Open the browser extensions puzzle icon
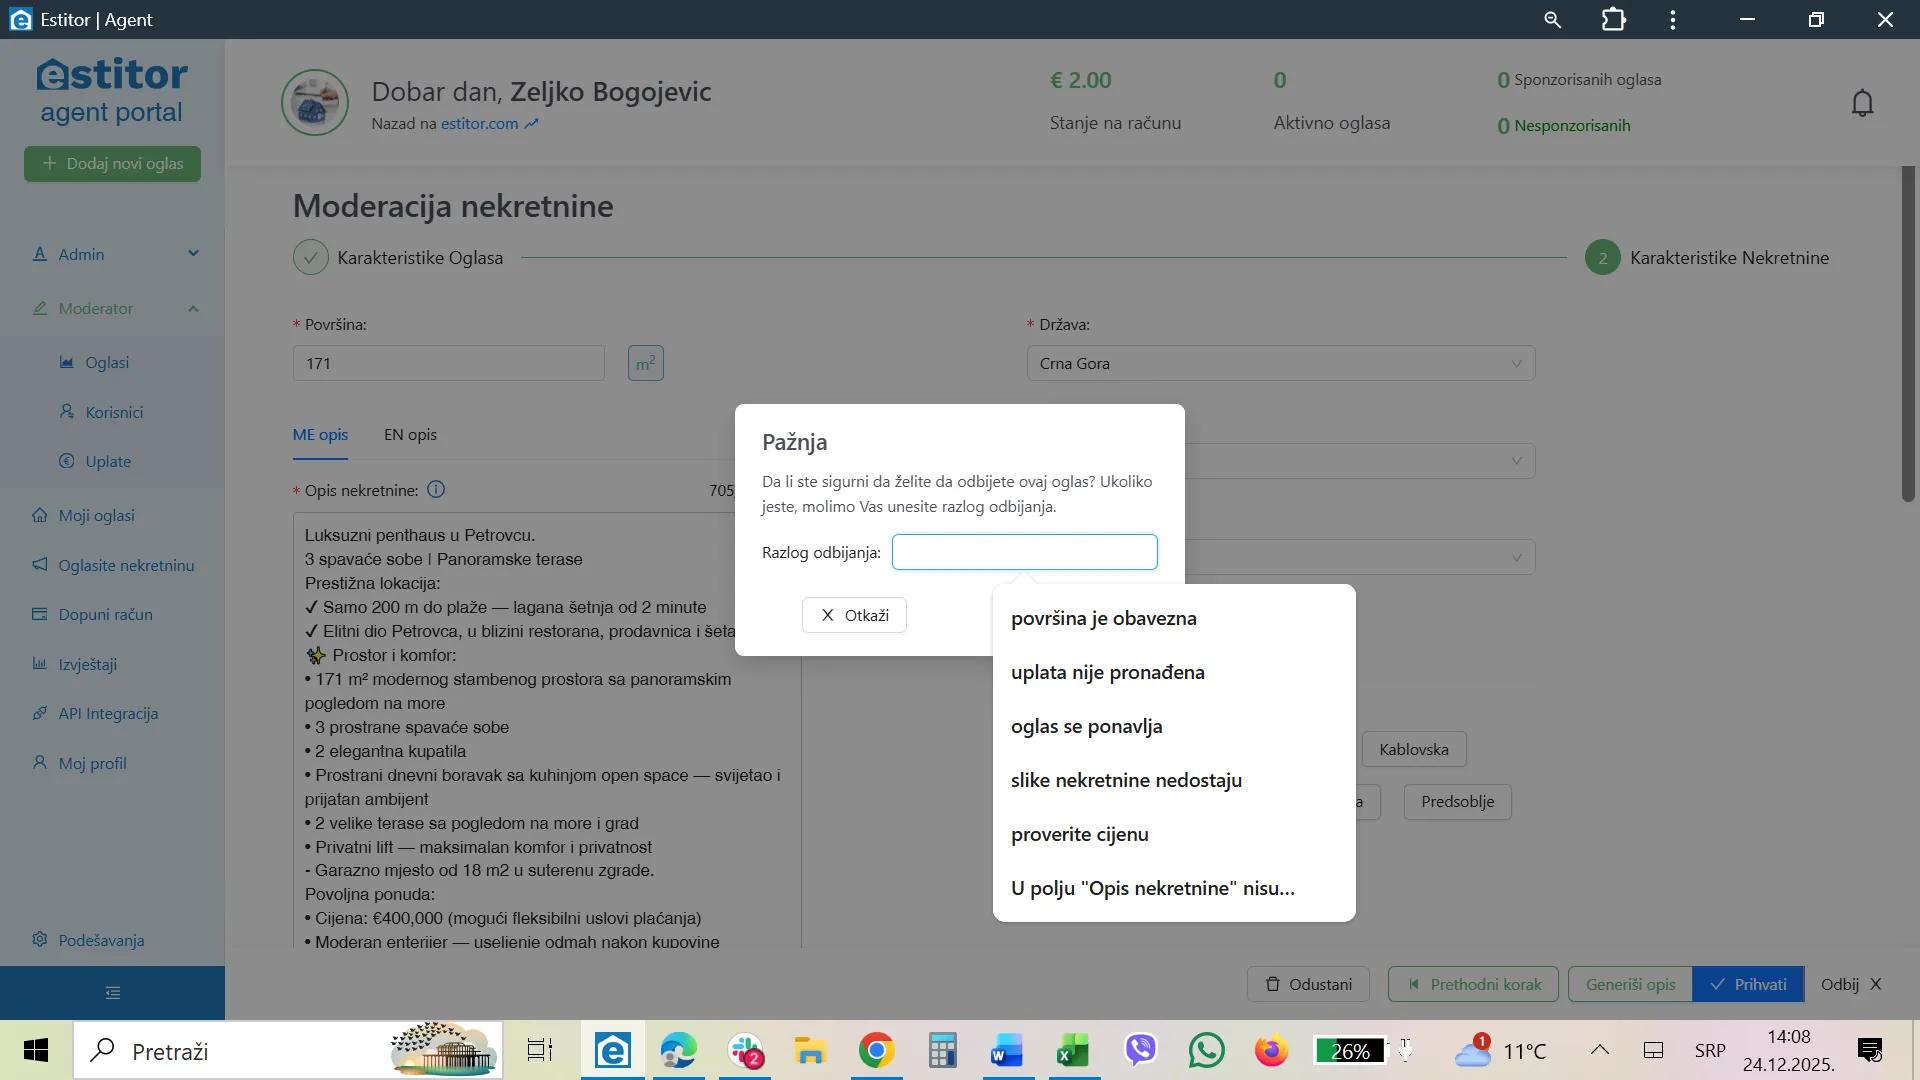Image resolution: width=1920 pixels, height=1080 pixels. (1613, 20)
